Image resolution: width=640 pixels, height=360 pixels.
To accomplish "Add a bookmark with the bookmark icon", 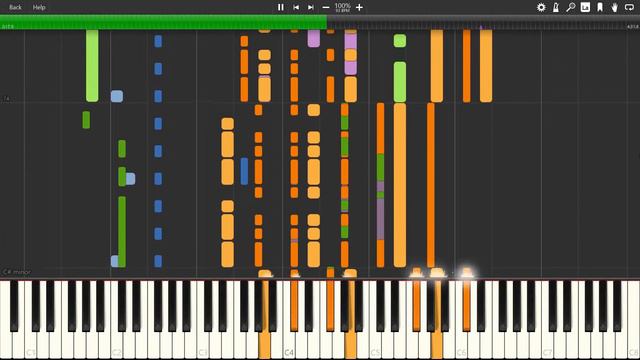I will tap(600, 7).
